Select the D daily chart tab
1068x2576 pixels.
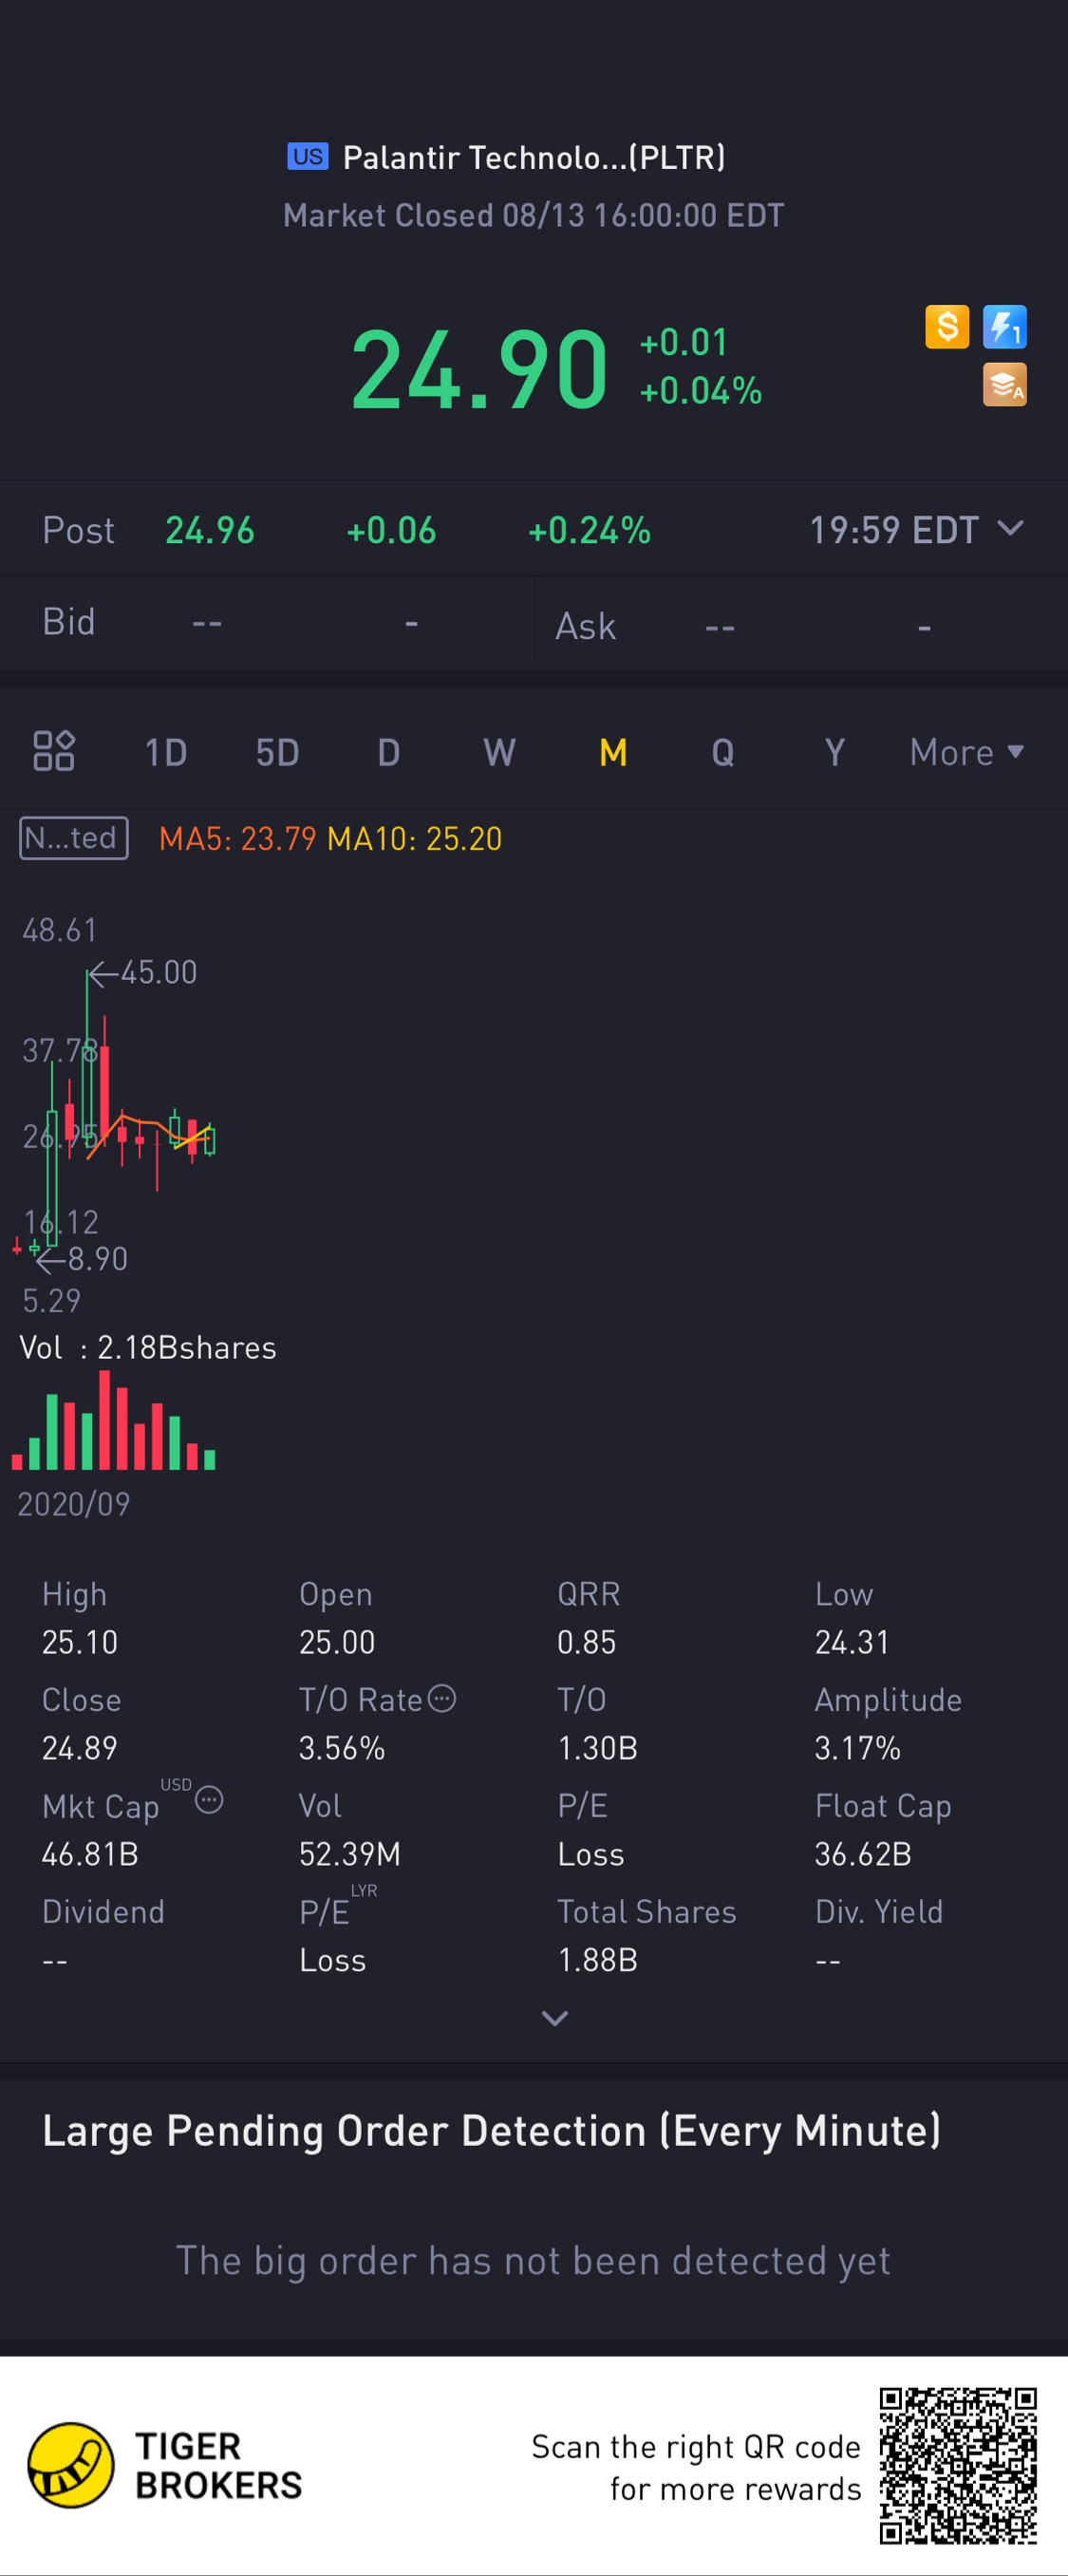pyautogui.click(x=389, y=752)
